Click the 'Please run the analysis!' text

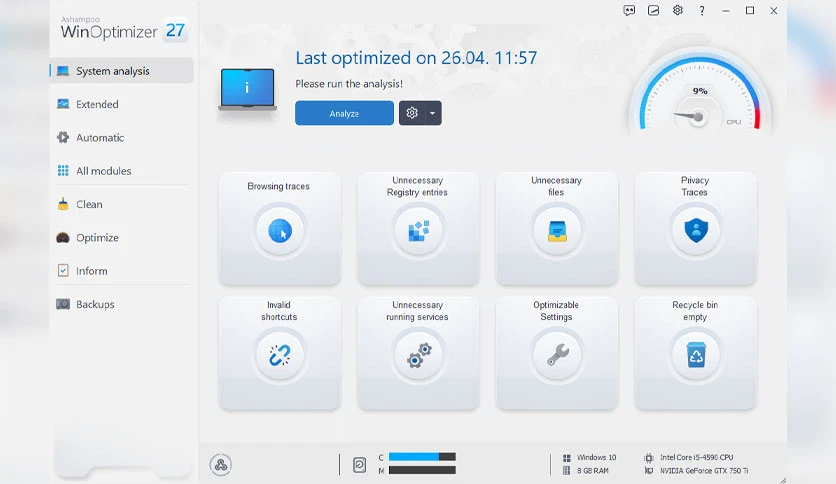pyautogui.click(x=349, y=84)
